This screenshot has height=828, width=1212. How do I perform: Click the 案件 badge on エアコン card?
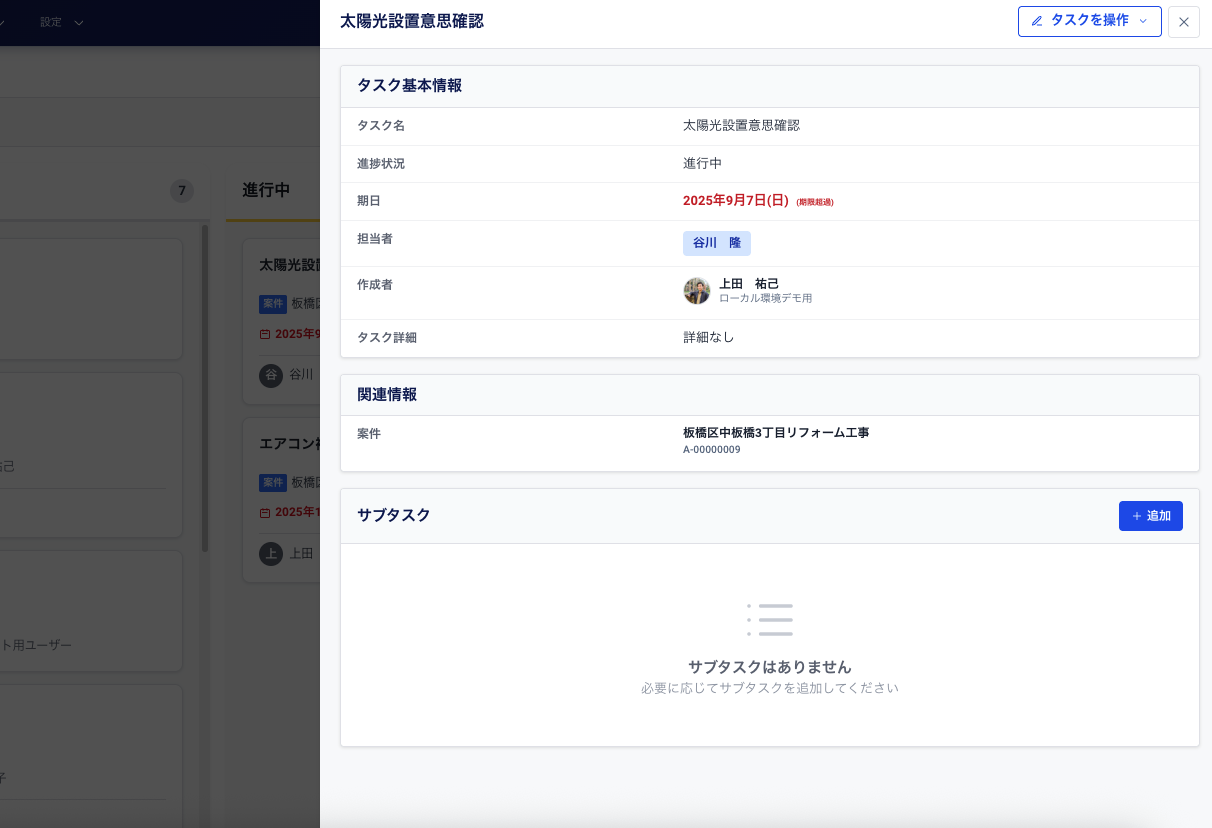pos(273,482)
